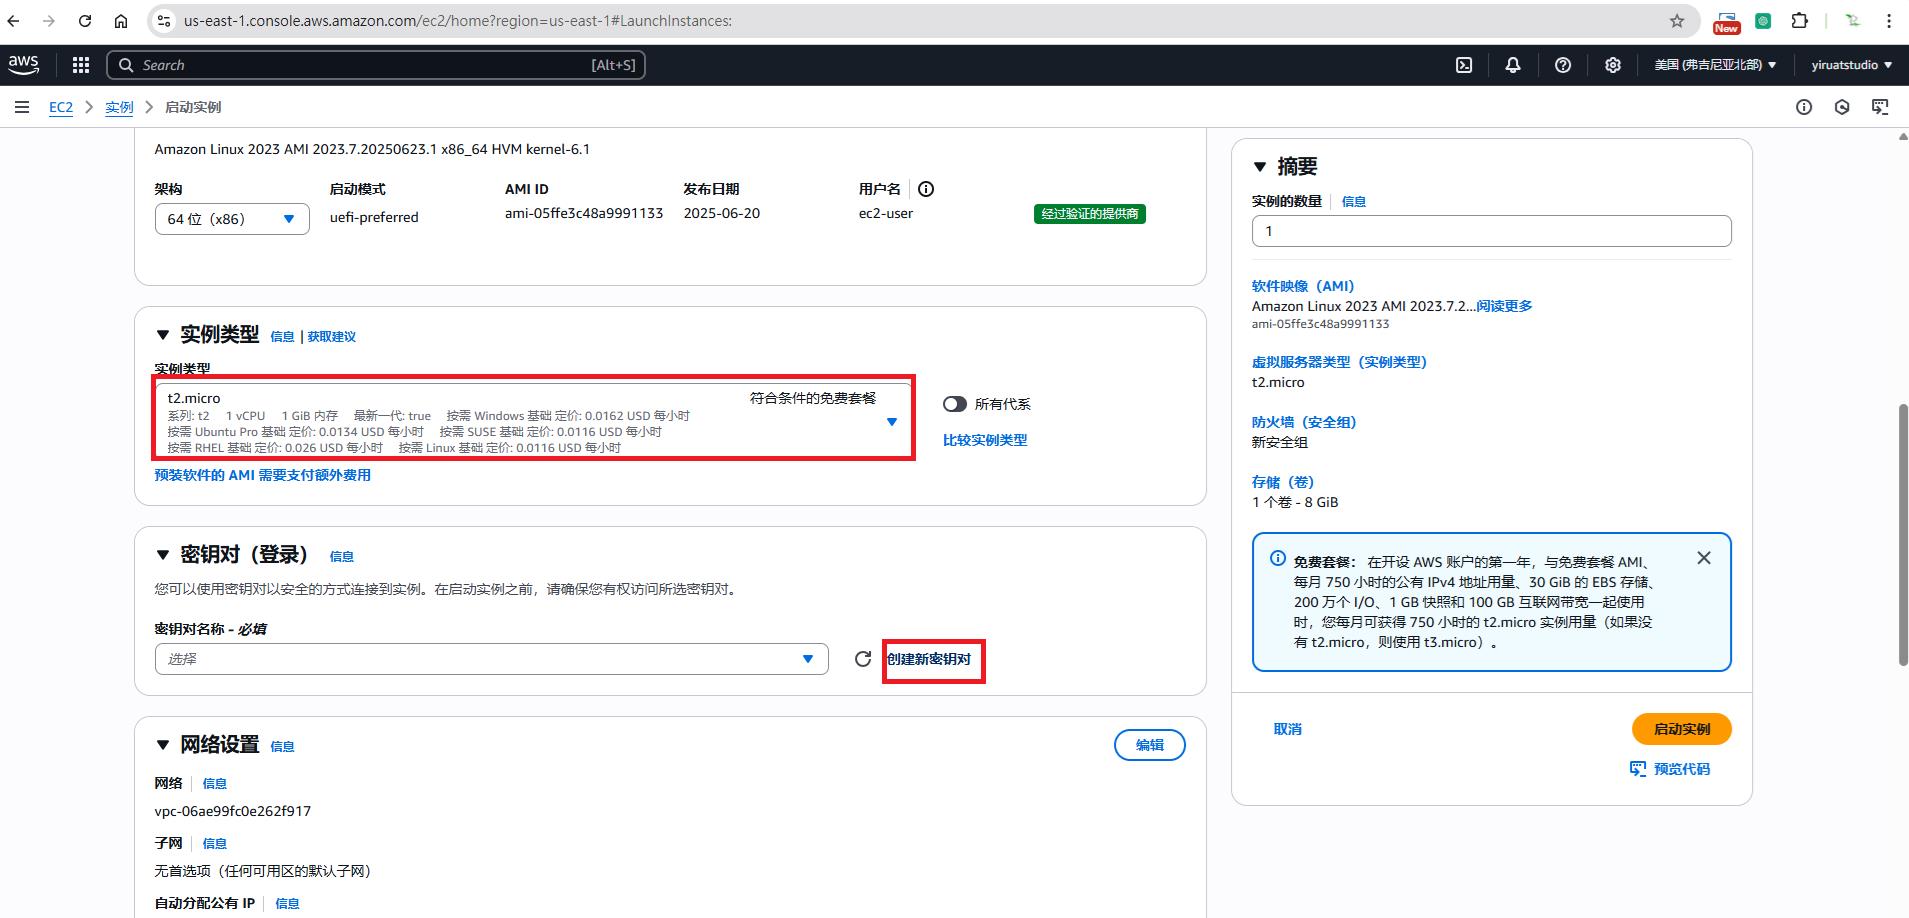Screen dimensions: 1909x918
Task: Open 软件映像（AMI）summary link
Action: (x=1303, y=286)
